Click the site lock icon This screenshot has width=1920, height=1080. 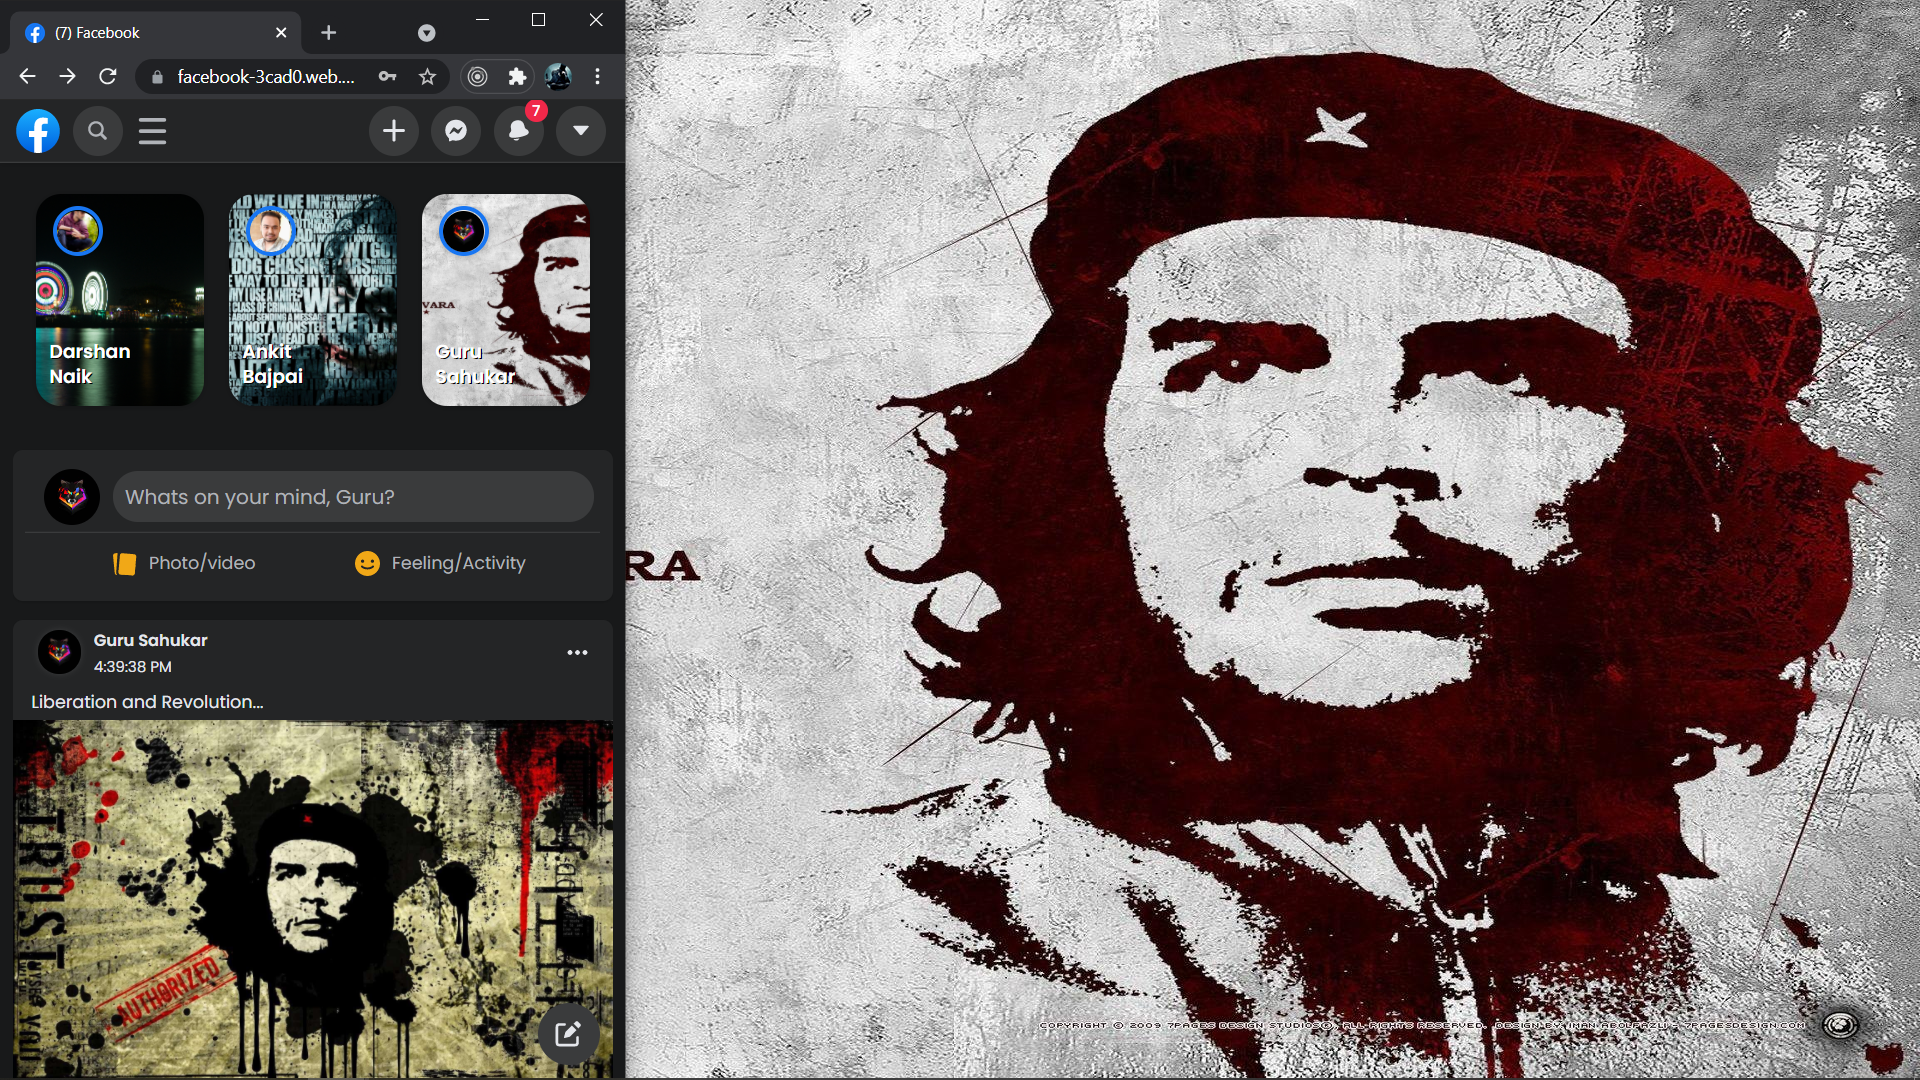(x=157, y=77)
